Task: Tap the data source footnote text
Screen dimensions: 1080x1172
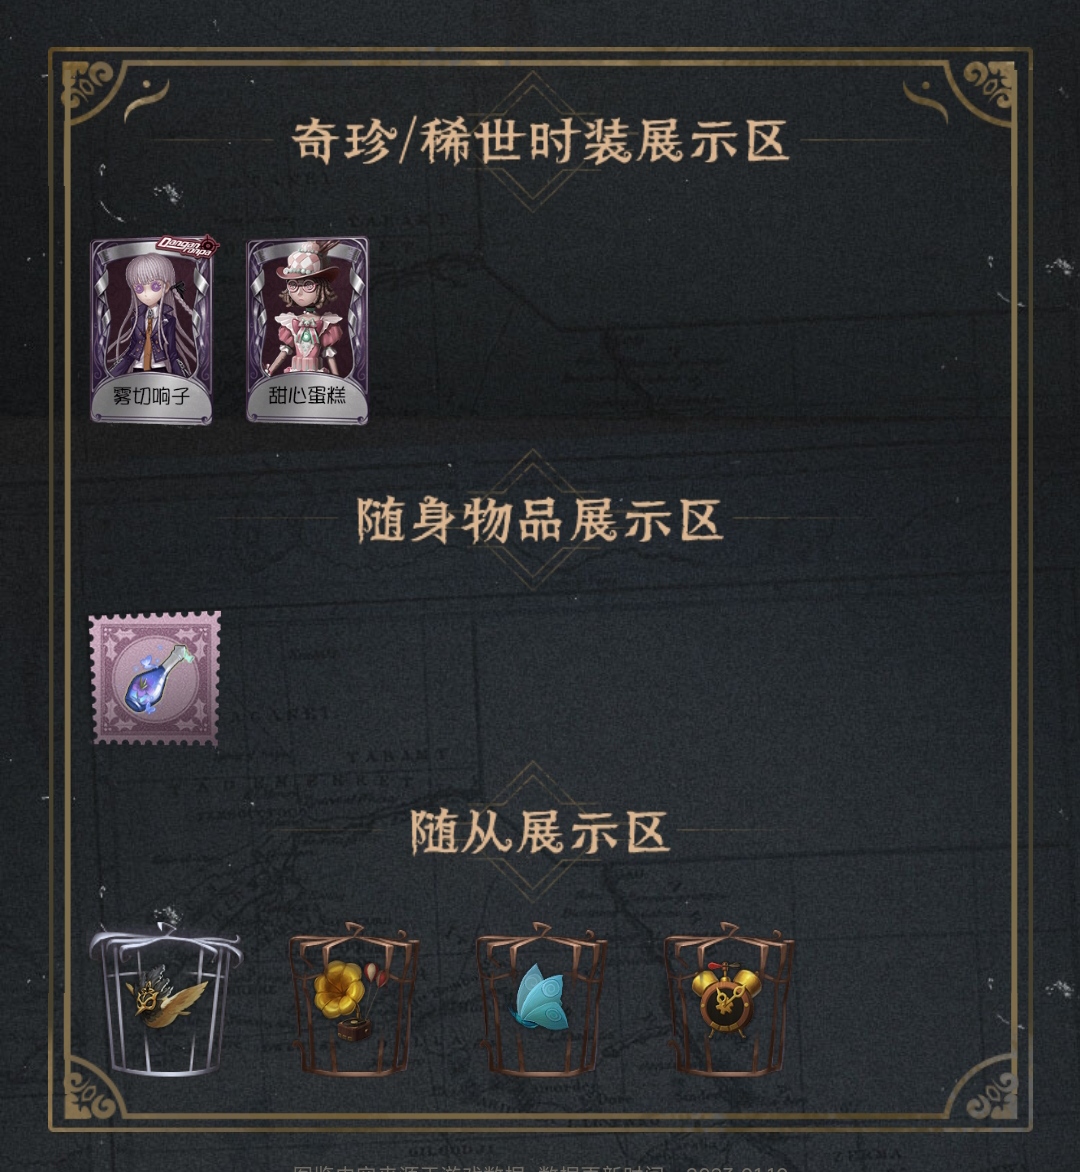Action: pos(540,1168)
